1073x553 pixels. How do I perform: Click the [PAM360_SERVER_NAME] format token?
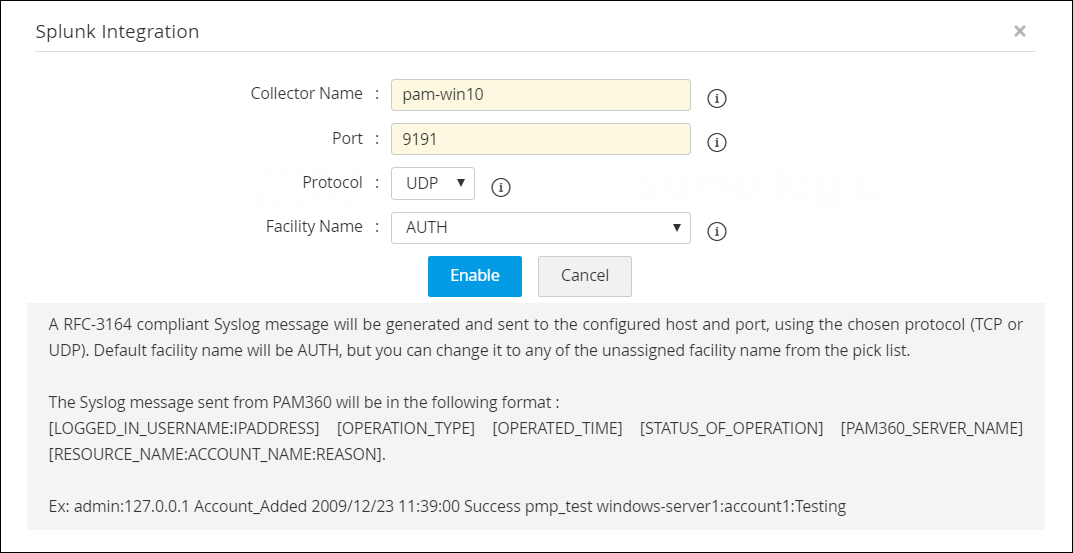pyautogui.click(x=932, y=428)
